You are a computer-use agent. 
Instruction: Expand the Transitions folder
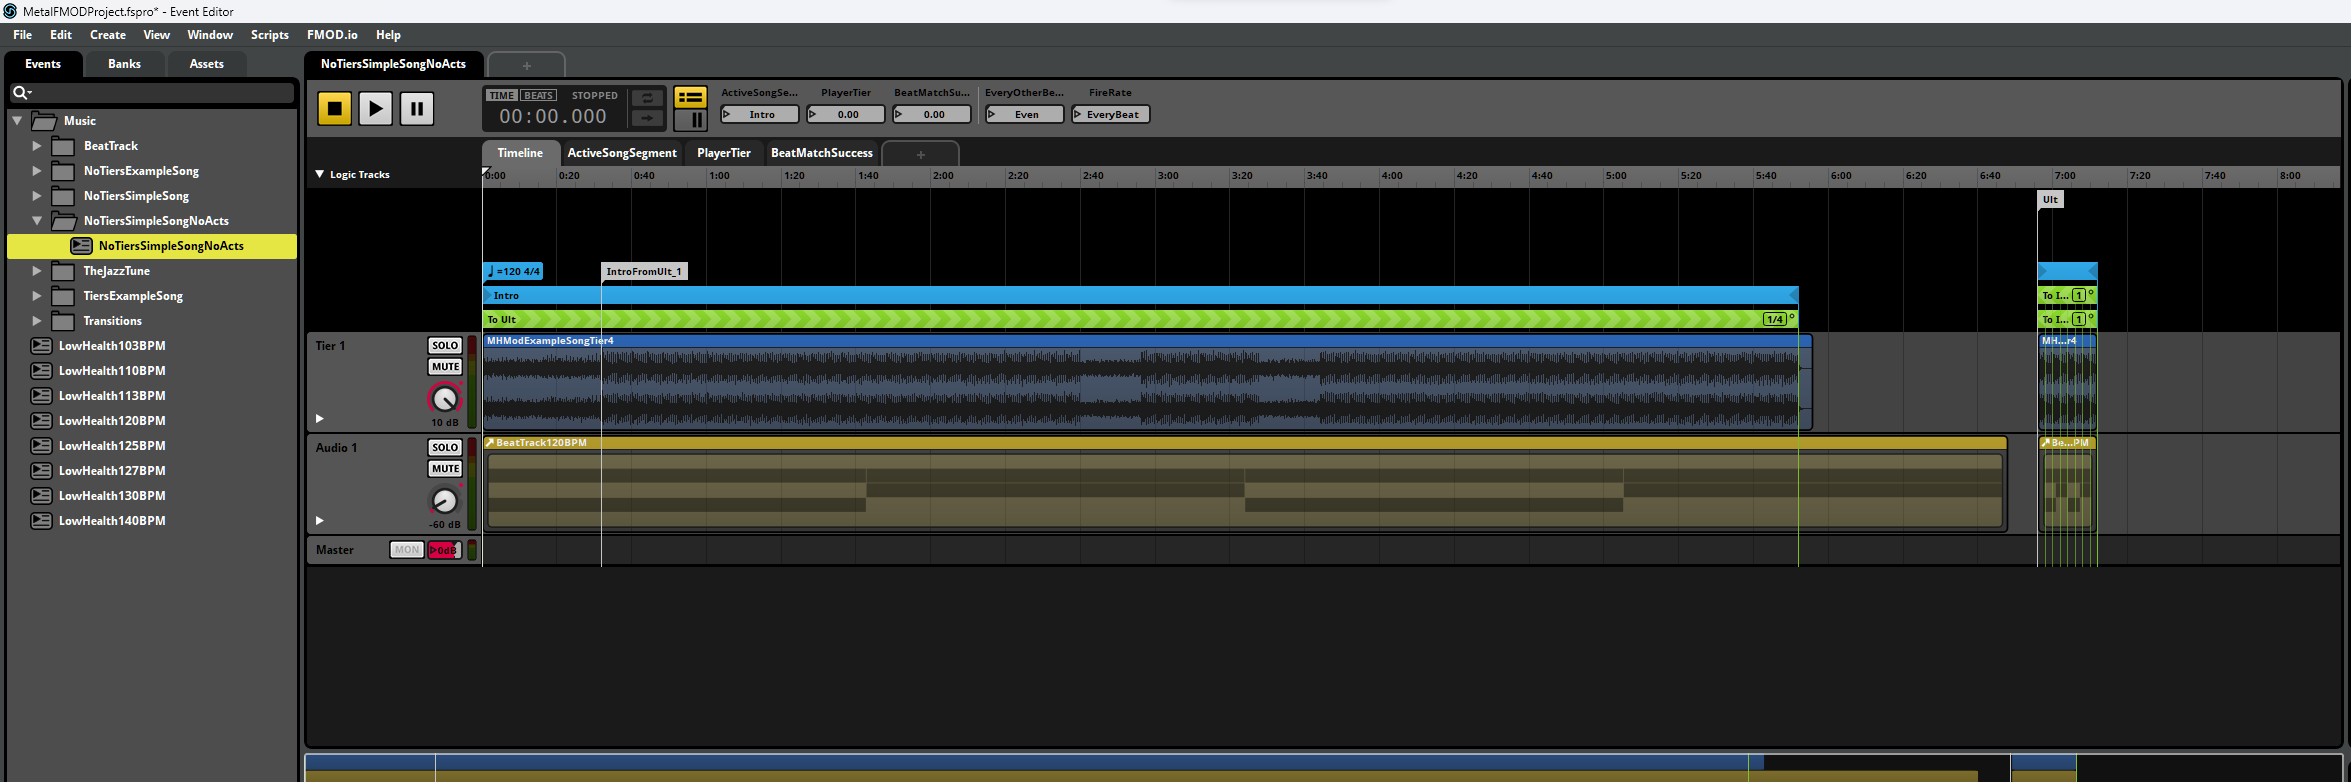point(37,320)
